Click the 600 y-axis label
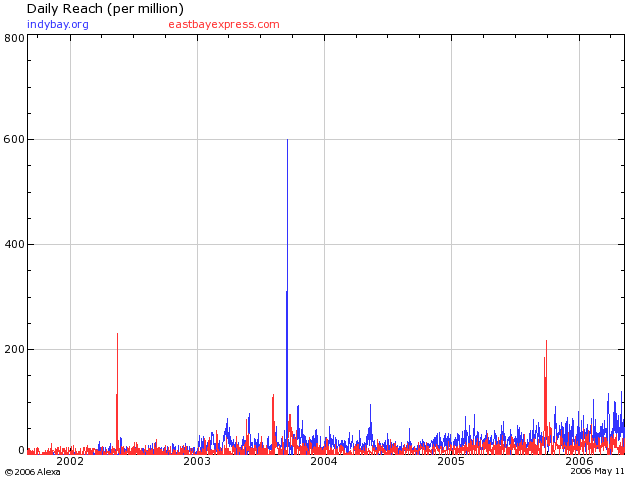This screenshot has height=480, width=640. [x=14, y=141]
